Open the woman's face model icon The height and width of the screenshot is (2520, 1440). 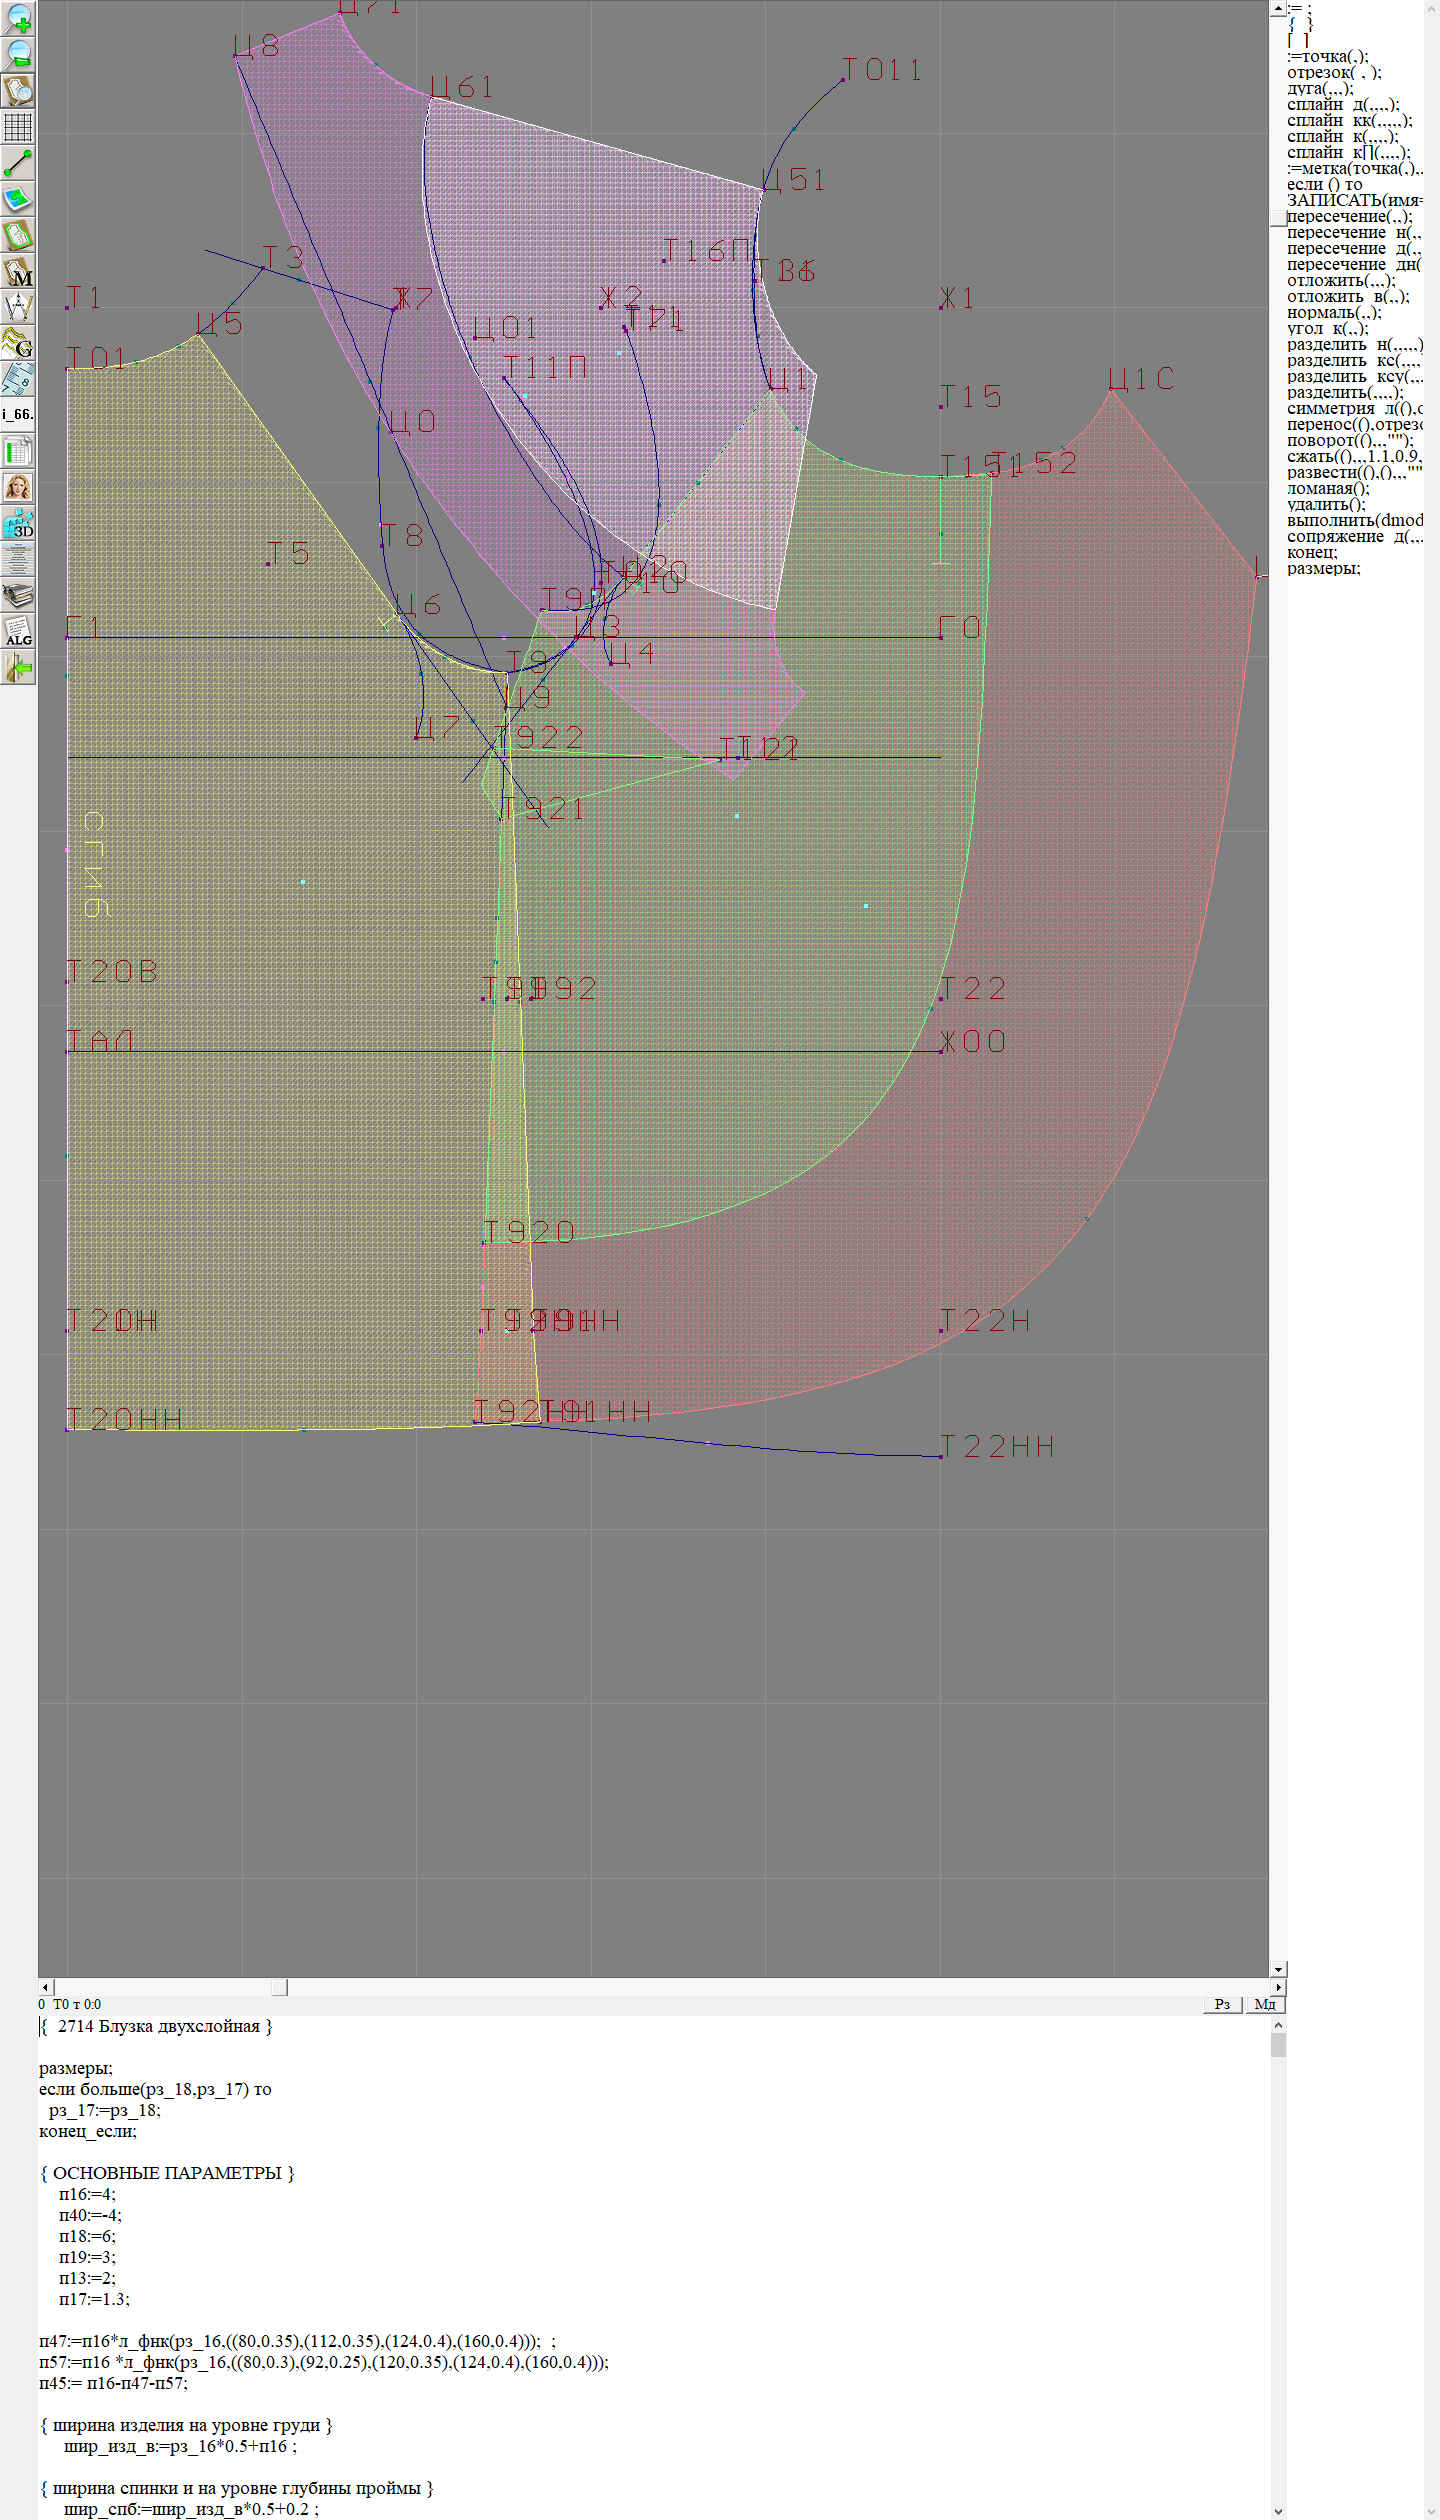18,488
